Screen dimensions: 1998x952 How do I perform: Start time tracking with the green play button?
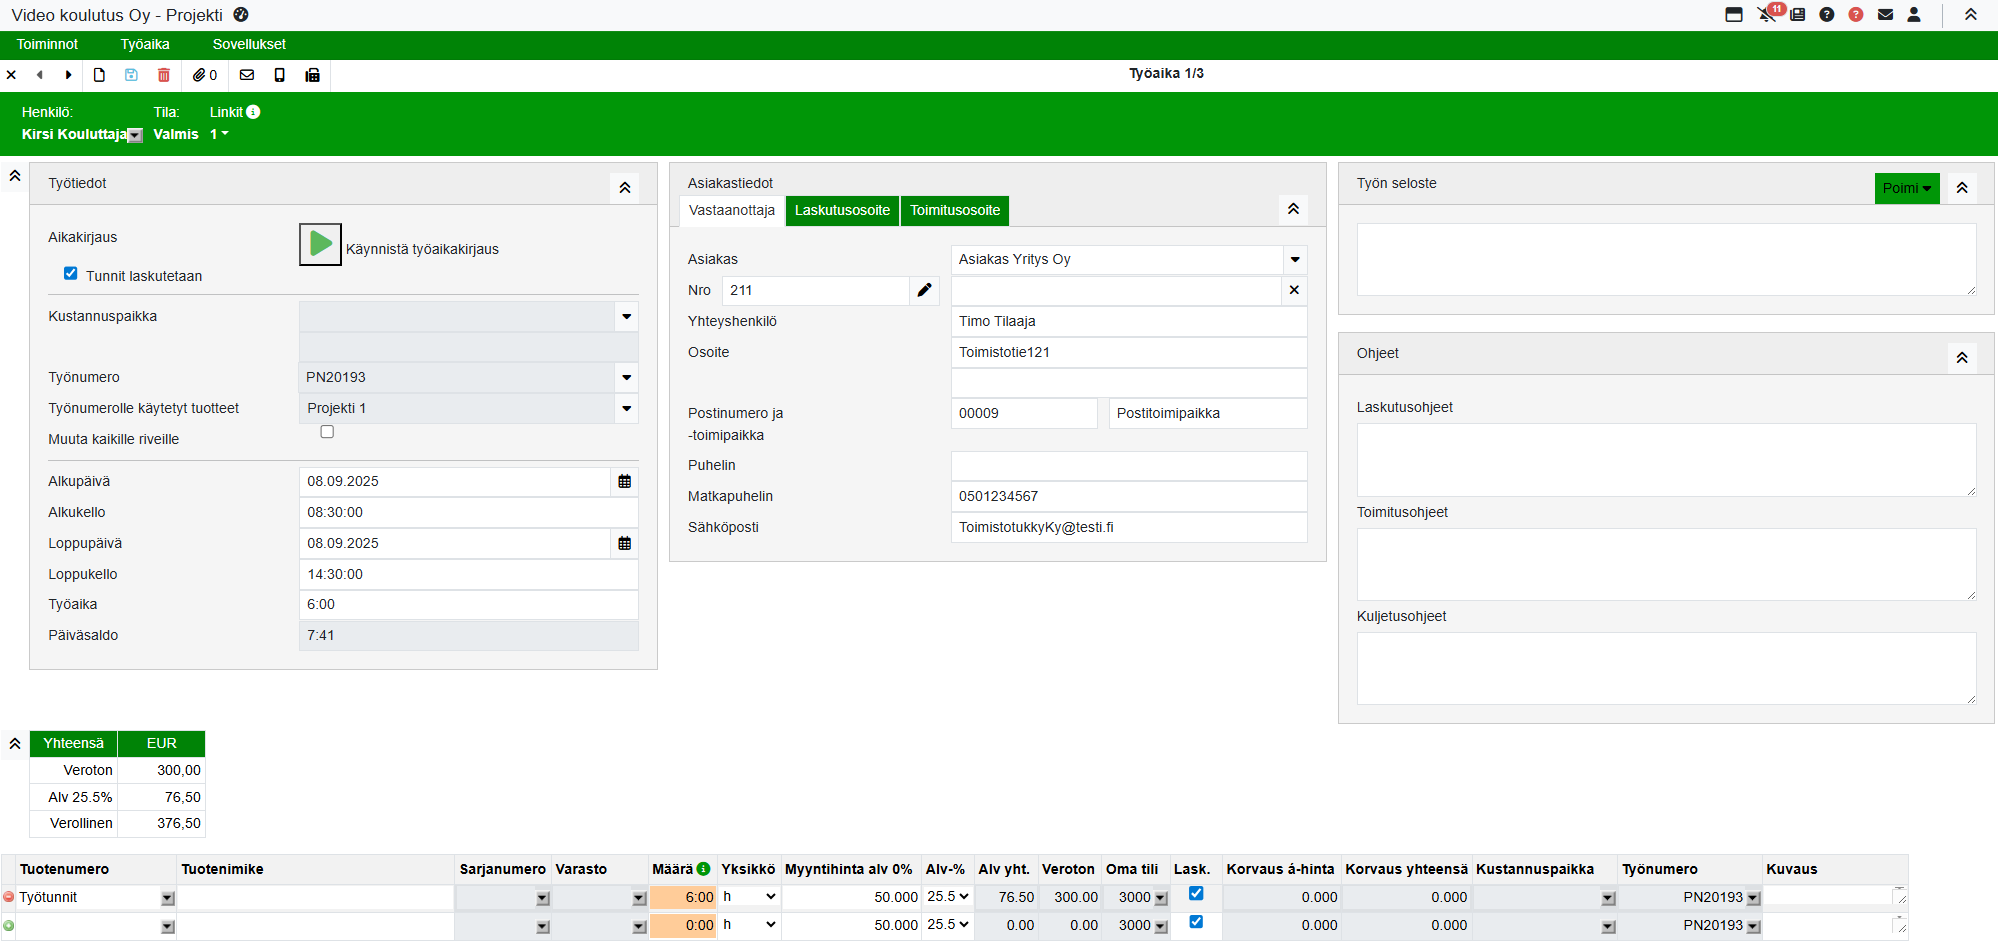pyautogui.click(x=320, y=244)
